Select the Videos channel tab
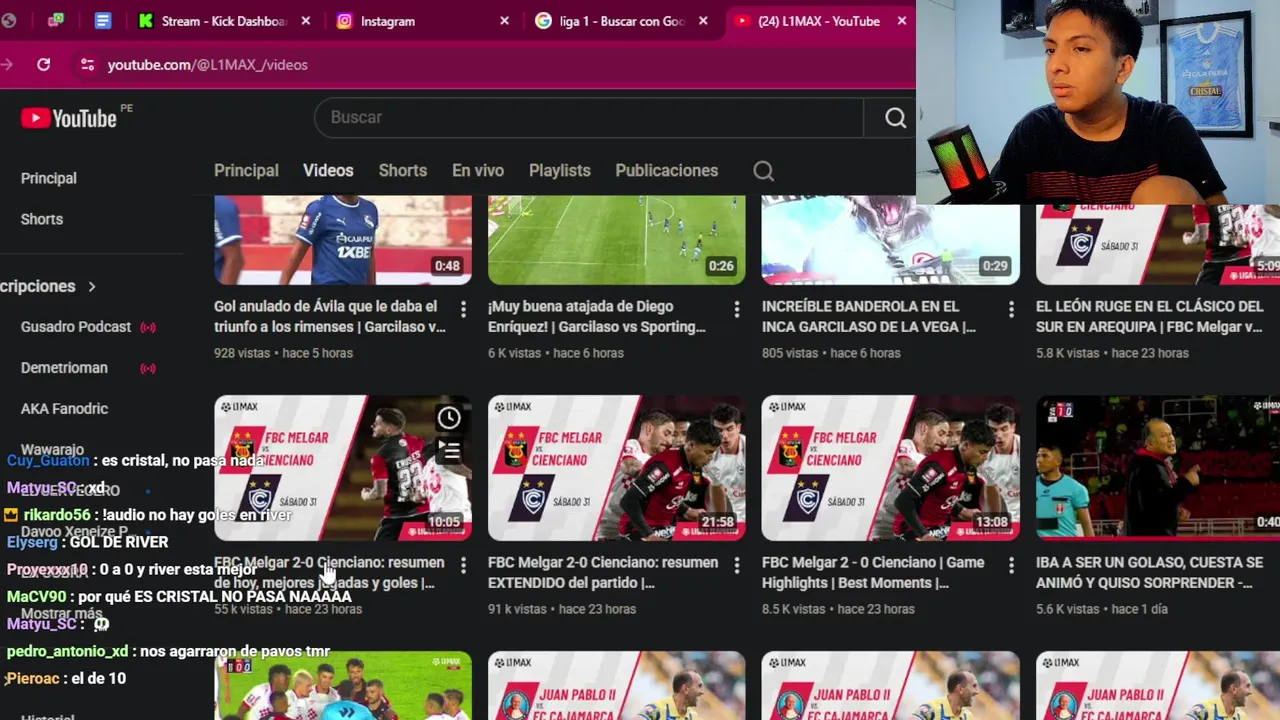 coord(328,171)
